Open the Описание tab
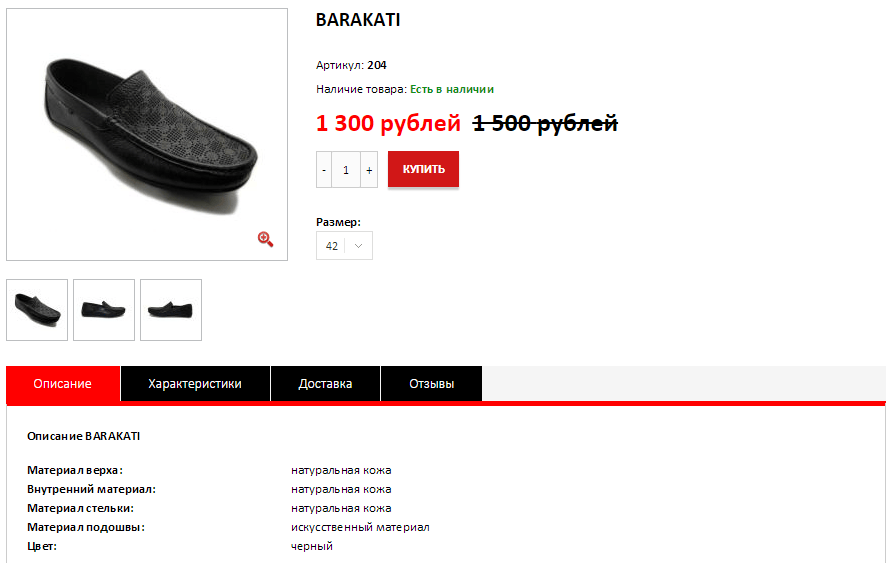Screen dimensions: 890x563 point(62,384)
